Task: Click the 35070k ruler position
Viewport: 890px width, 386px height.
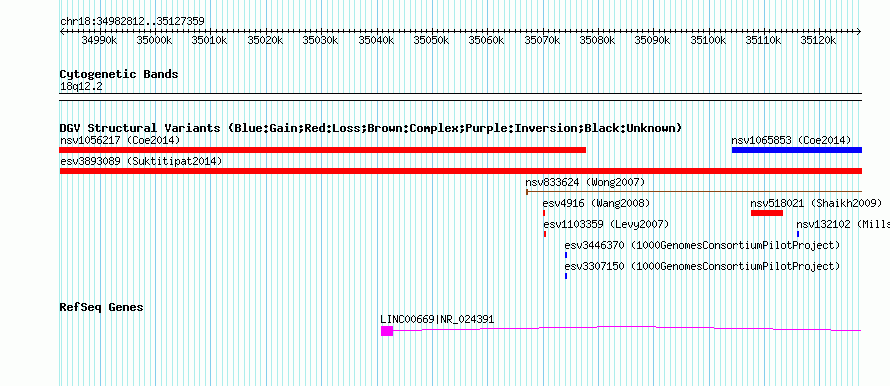Action: (x=542, y=41)
